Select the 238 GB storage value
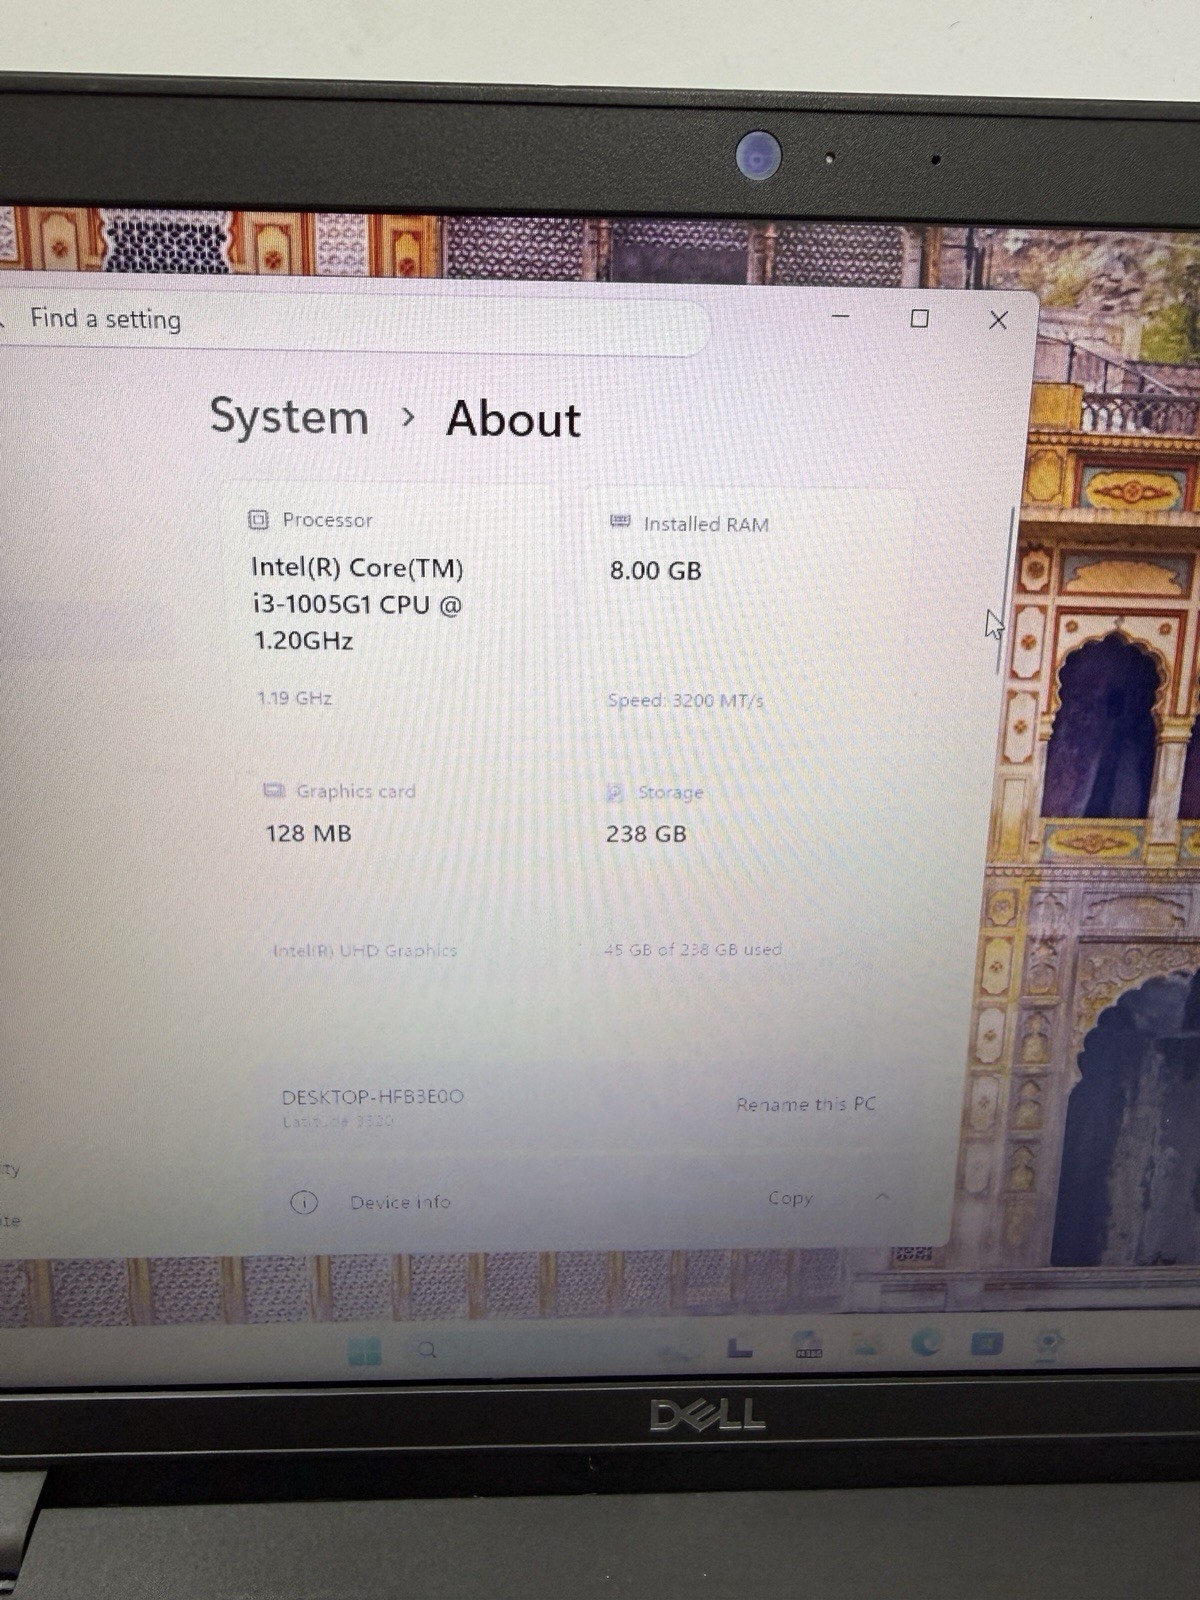Viewport: 1200px width, 1600px height. pyautogui.click(x=646, y=833)
